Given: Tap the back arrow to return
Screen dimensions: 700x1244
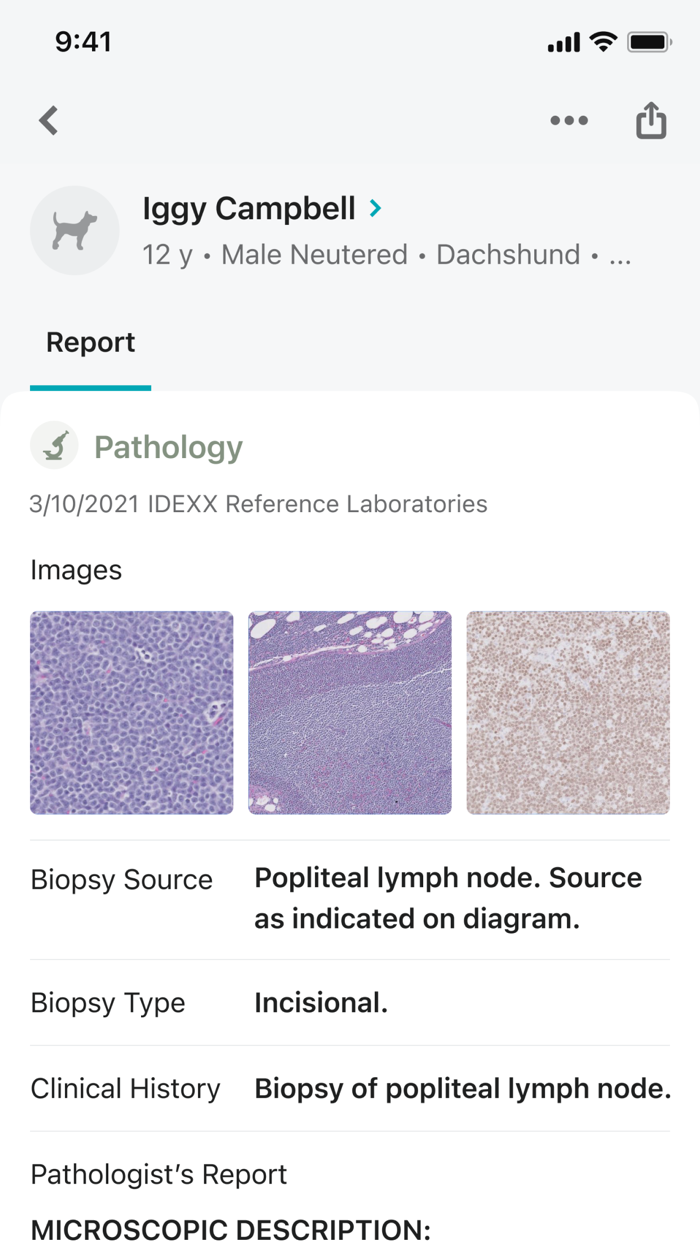Looking at the screenshot, I should 47,120.
